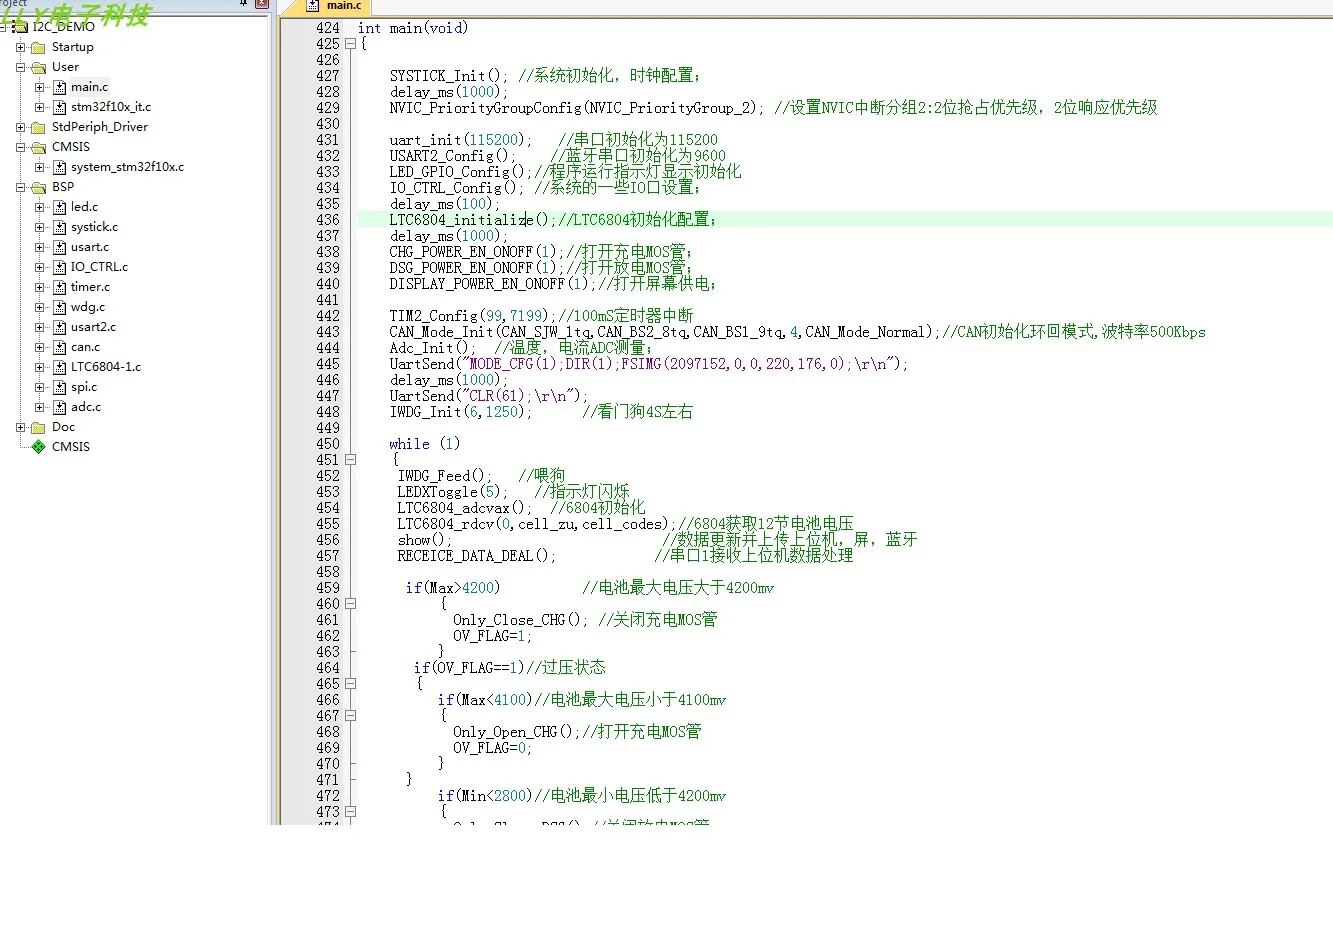Collapse the while loop block at line 451

coord(350,460)
